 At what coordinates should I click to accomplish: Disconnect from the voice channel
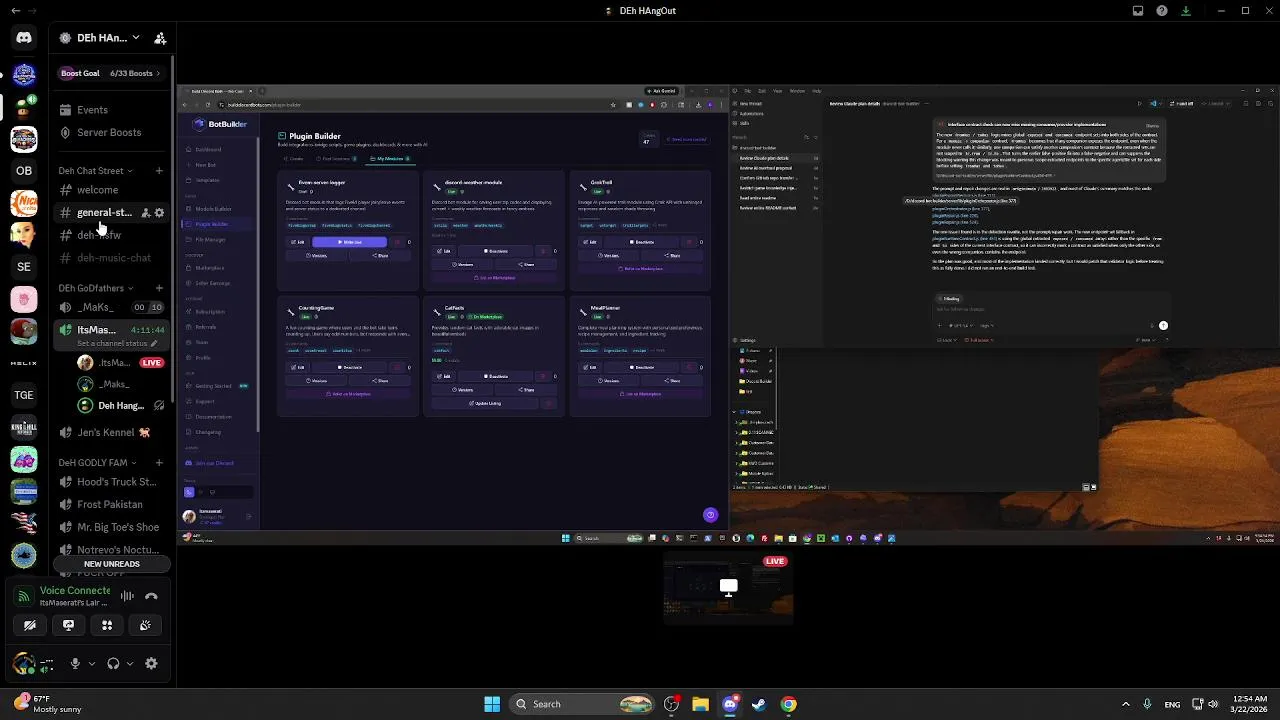151,596
